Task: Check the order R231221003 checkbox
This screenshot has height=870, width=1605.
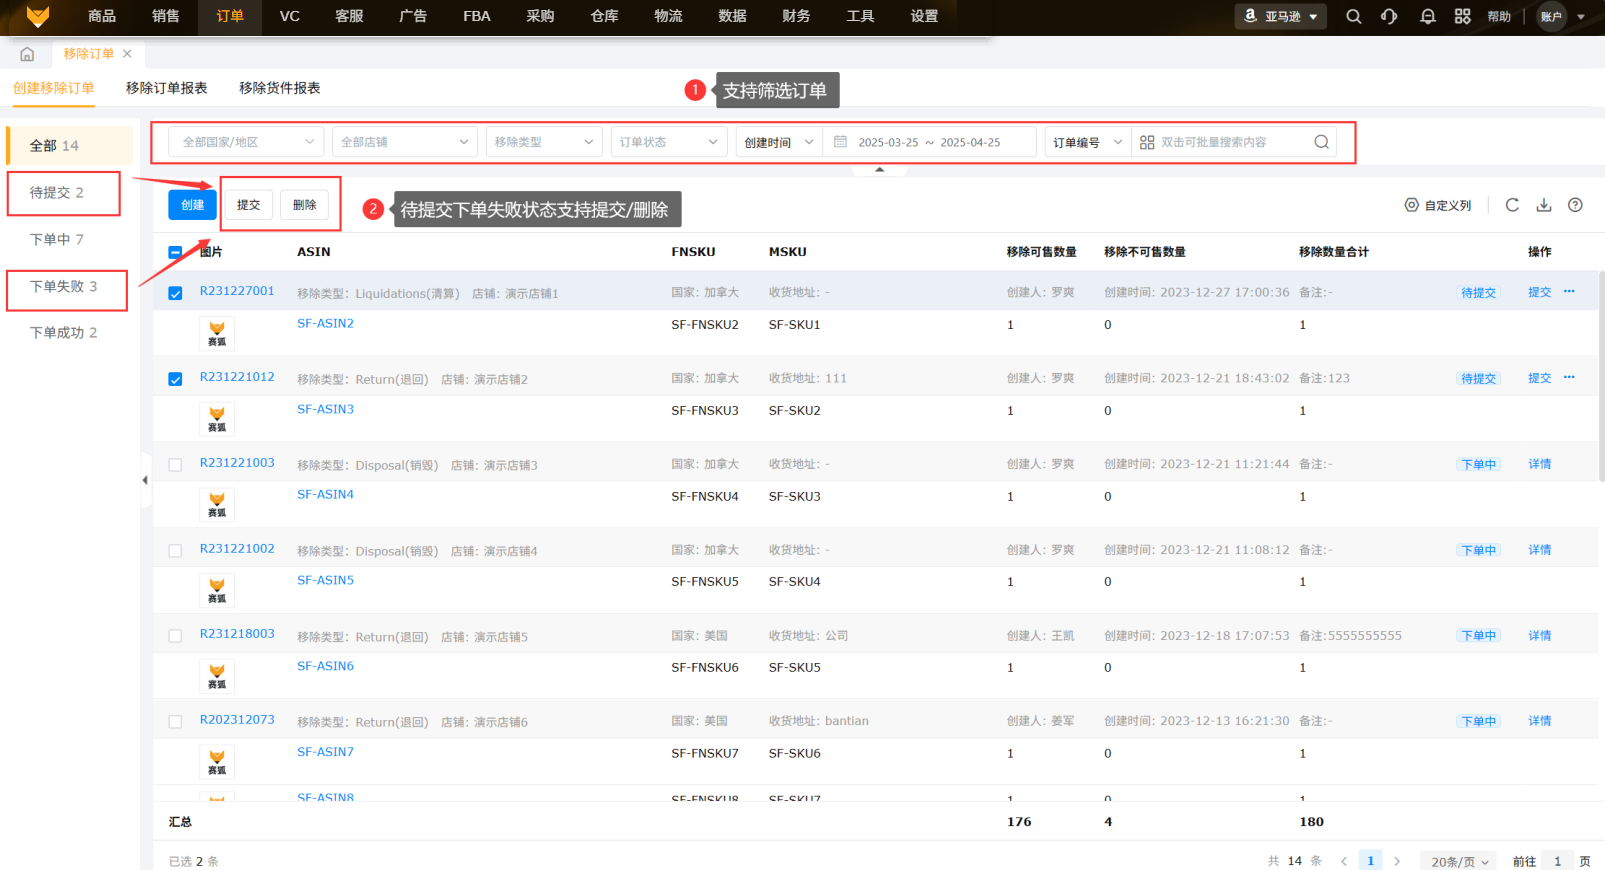Action: pos(175,465)
